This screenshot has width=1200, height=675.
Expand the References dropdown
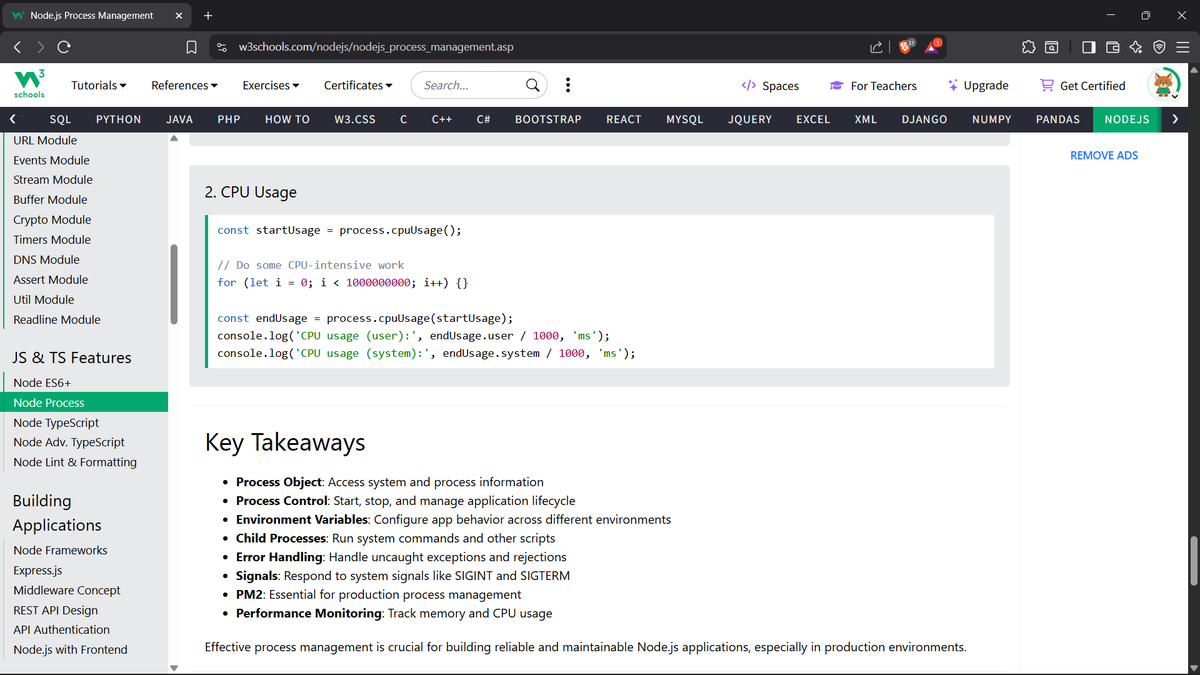(185, 85)
